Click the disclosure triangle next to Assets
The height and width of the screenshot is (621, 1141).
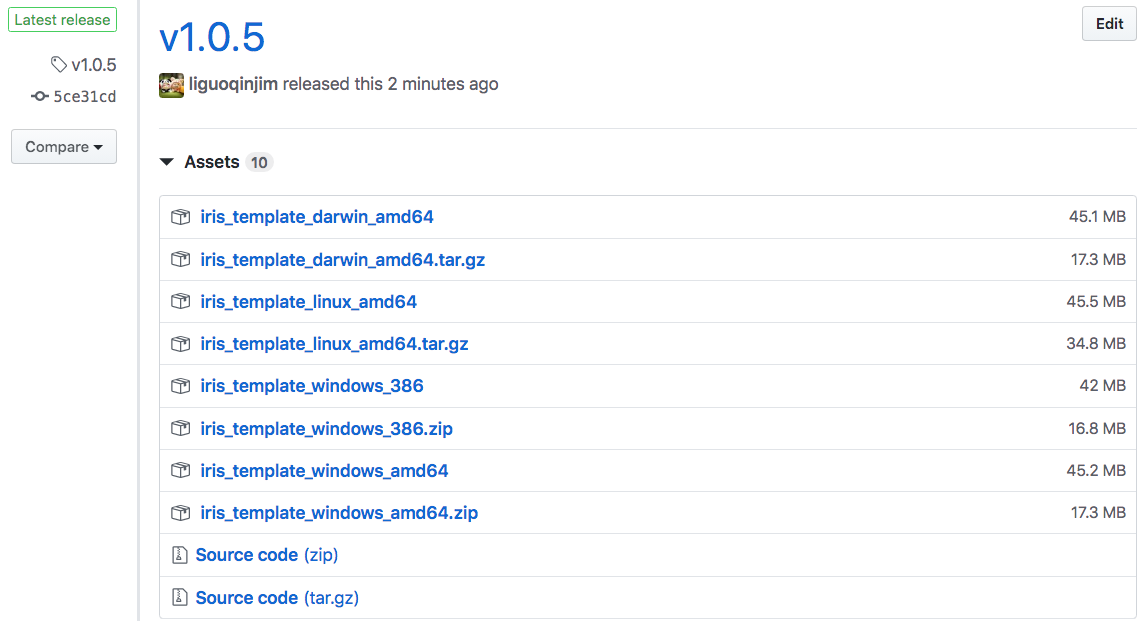pos(166,161)
